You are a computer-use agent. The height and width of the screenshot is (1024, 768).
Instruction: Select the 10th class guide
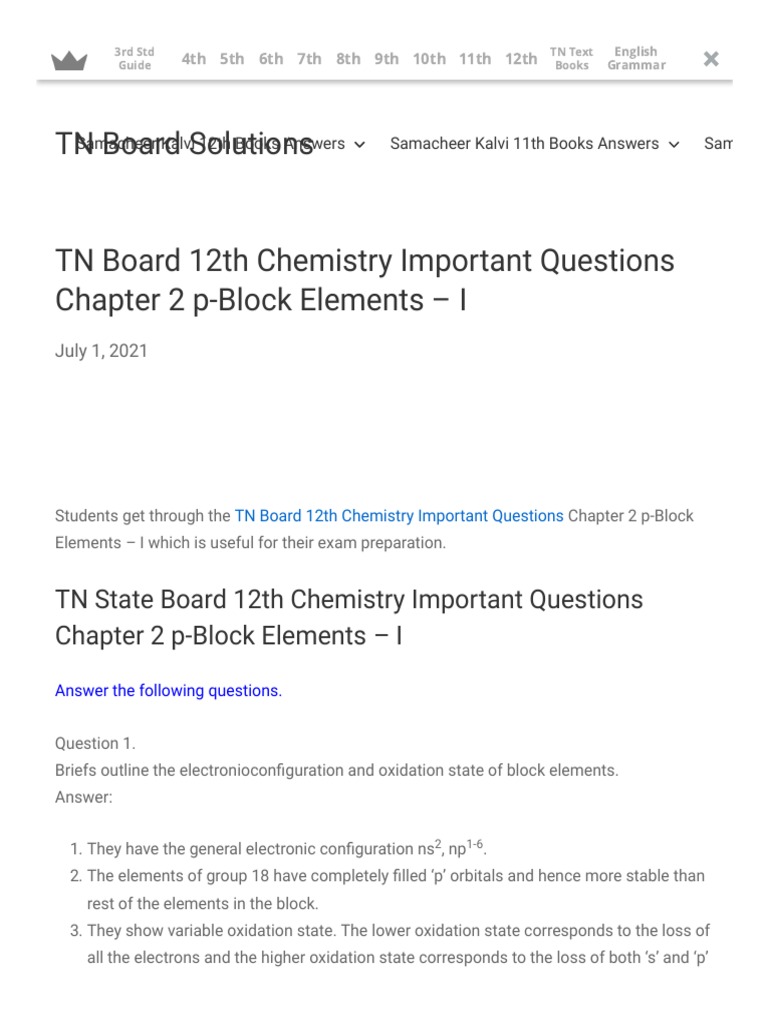(x=429, y=59)
